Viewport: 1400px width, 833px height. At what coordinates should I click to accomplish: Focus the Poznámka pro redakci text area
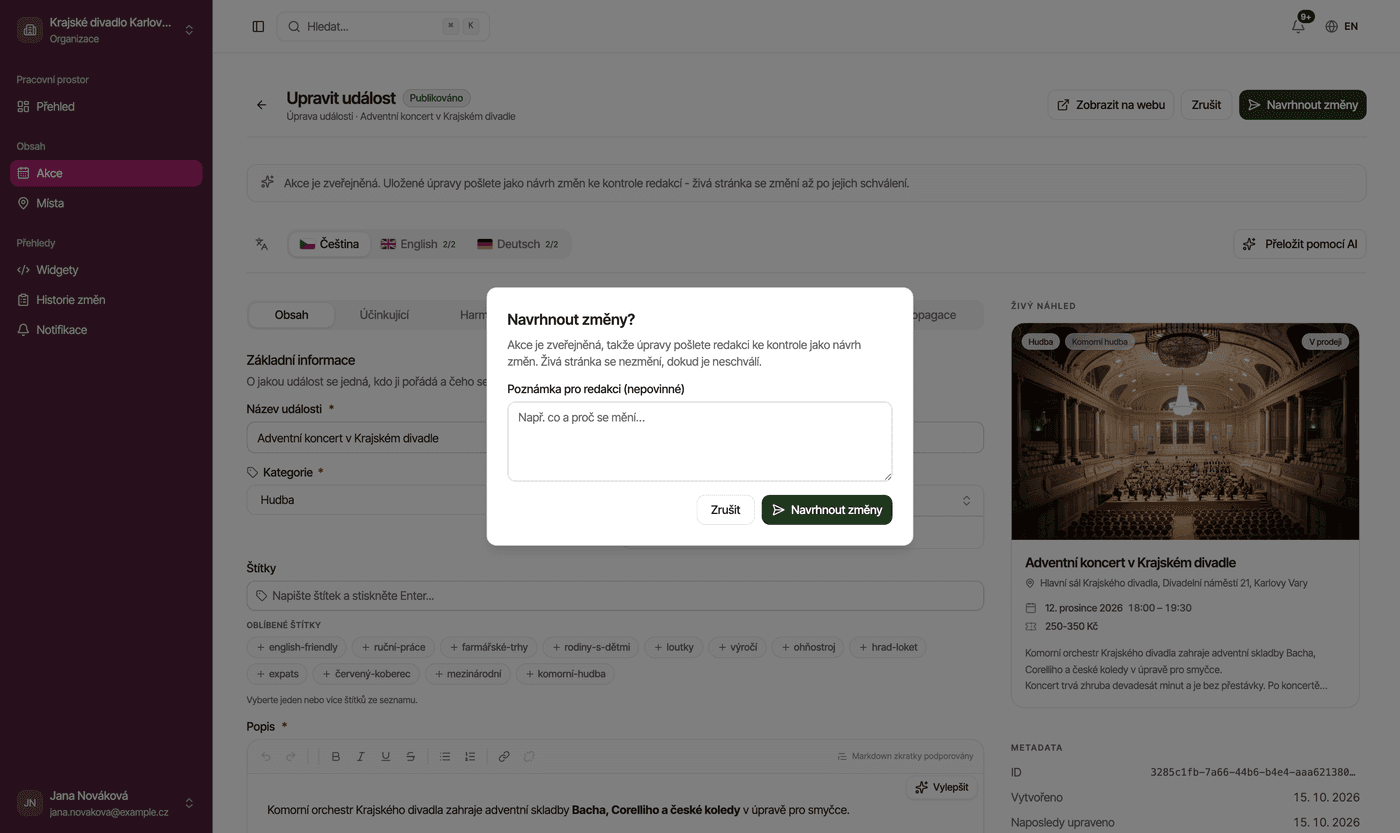(x=699, y=441)
